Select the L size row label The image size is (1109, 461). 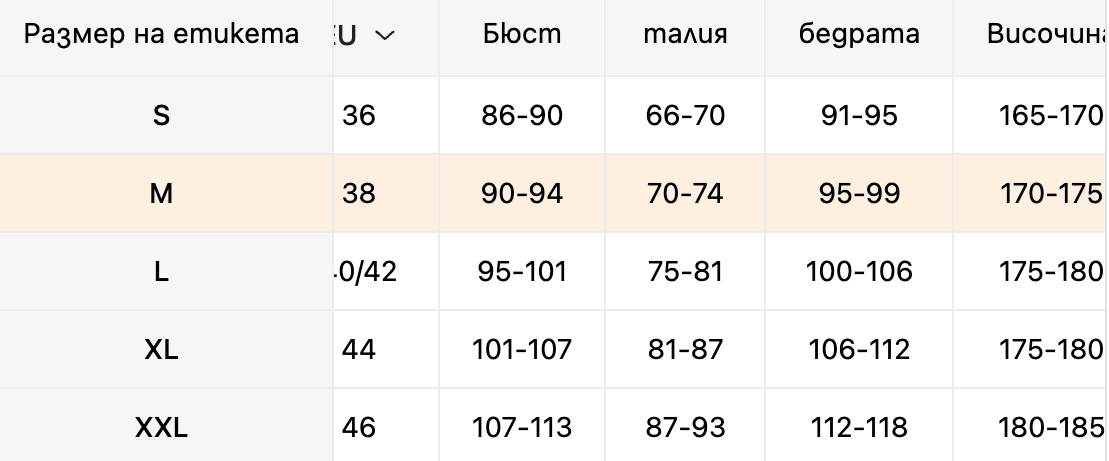161,271
